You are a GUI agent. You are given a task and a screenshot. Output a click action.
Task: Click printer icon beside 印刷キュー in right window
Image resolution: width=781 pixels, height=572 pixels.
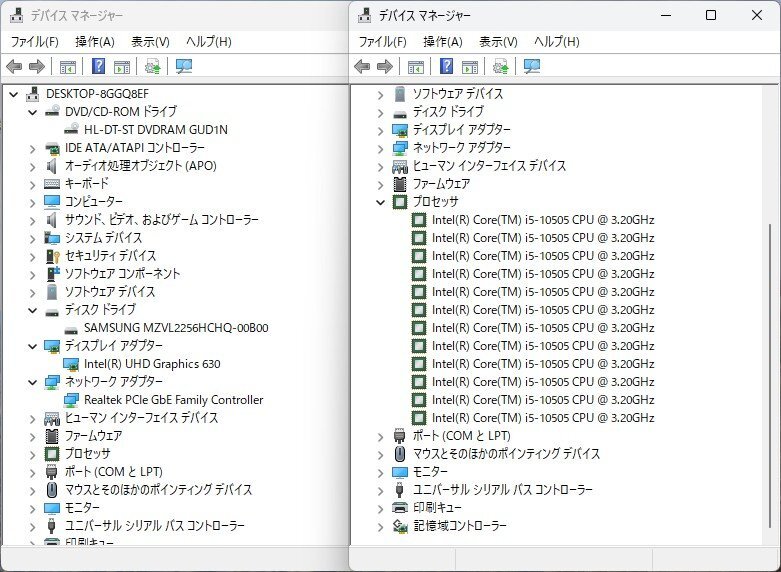pyautogui.click(x=400, y=508)
